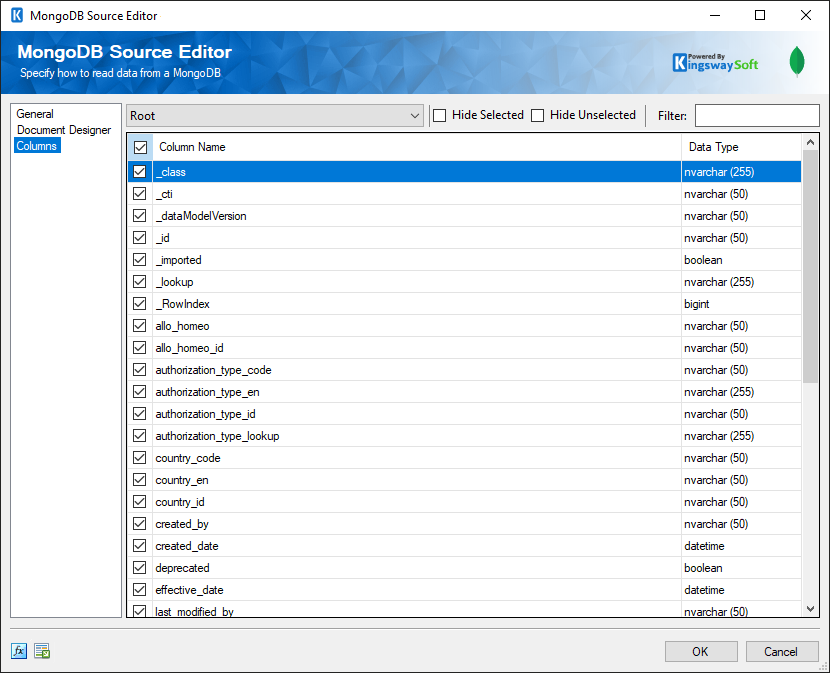Click the MongoDB leaf logo

coord(797,61)
